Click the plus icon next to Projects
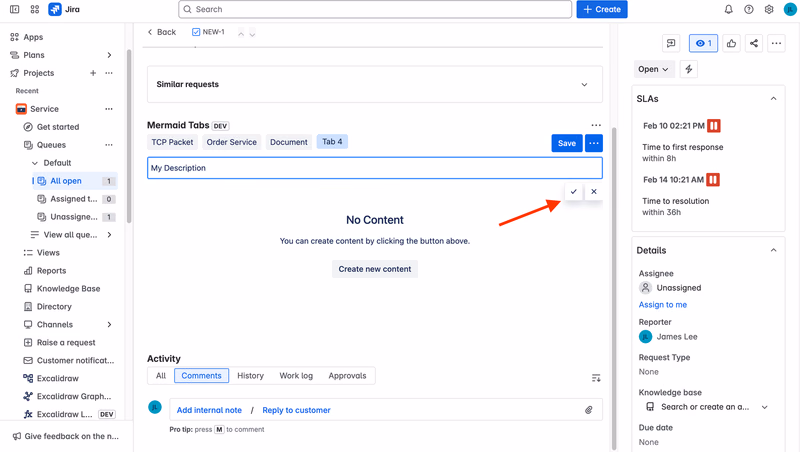This screenshot has height=452, width=800. pyautogui.click(x=93, y=73)
